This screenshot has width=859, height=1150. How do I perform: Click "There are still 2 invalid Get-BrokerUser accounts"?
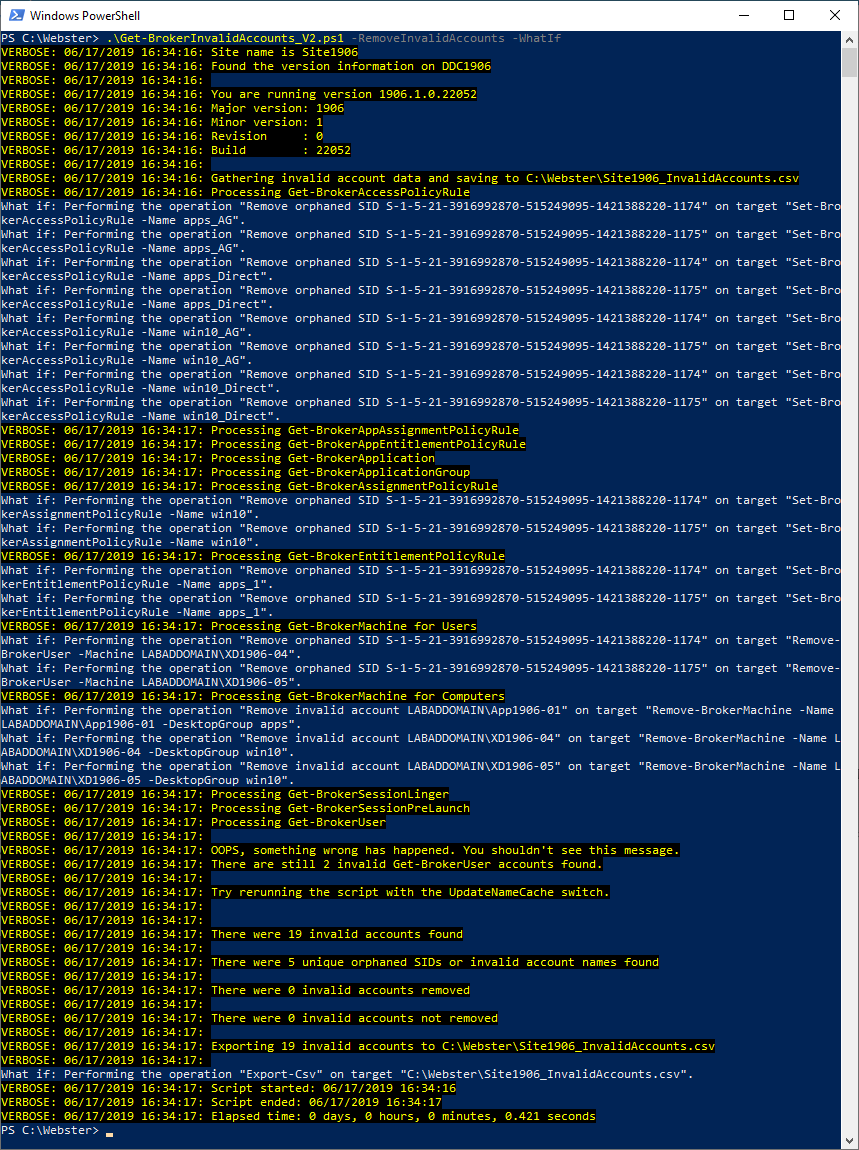coord(406,864)
